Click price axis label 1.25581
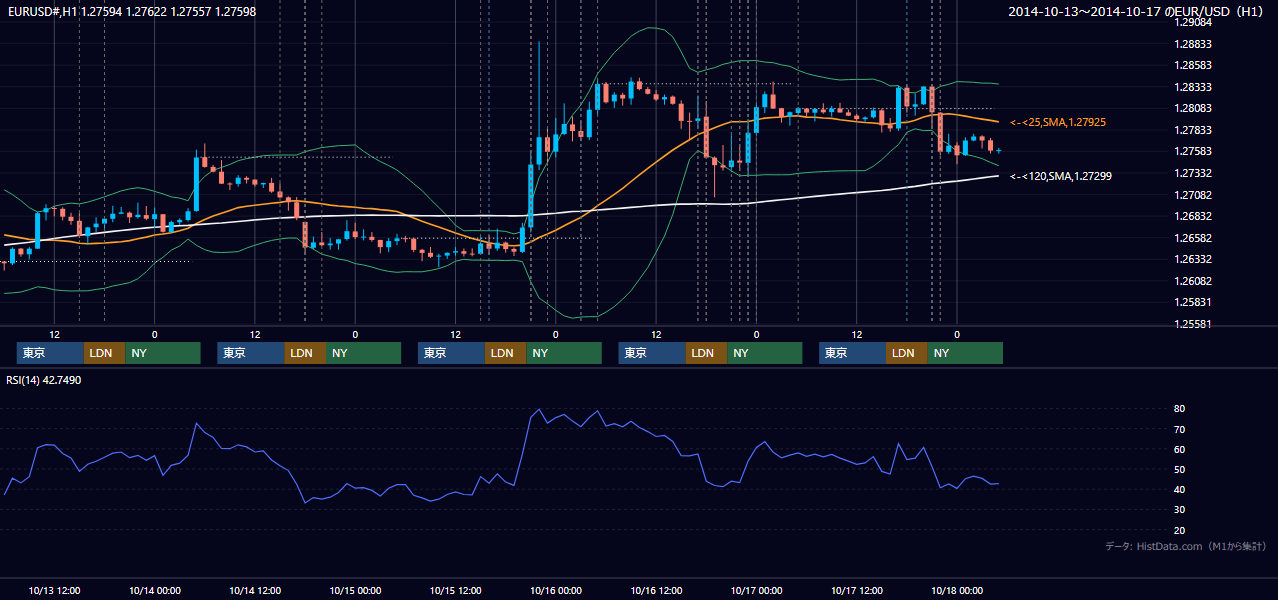This screenshot has width=1278, height=600. click(1193, 324)
